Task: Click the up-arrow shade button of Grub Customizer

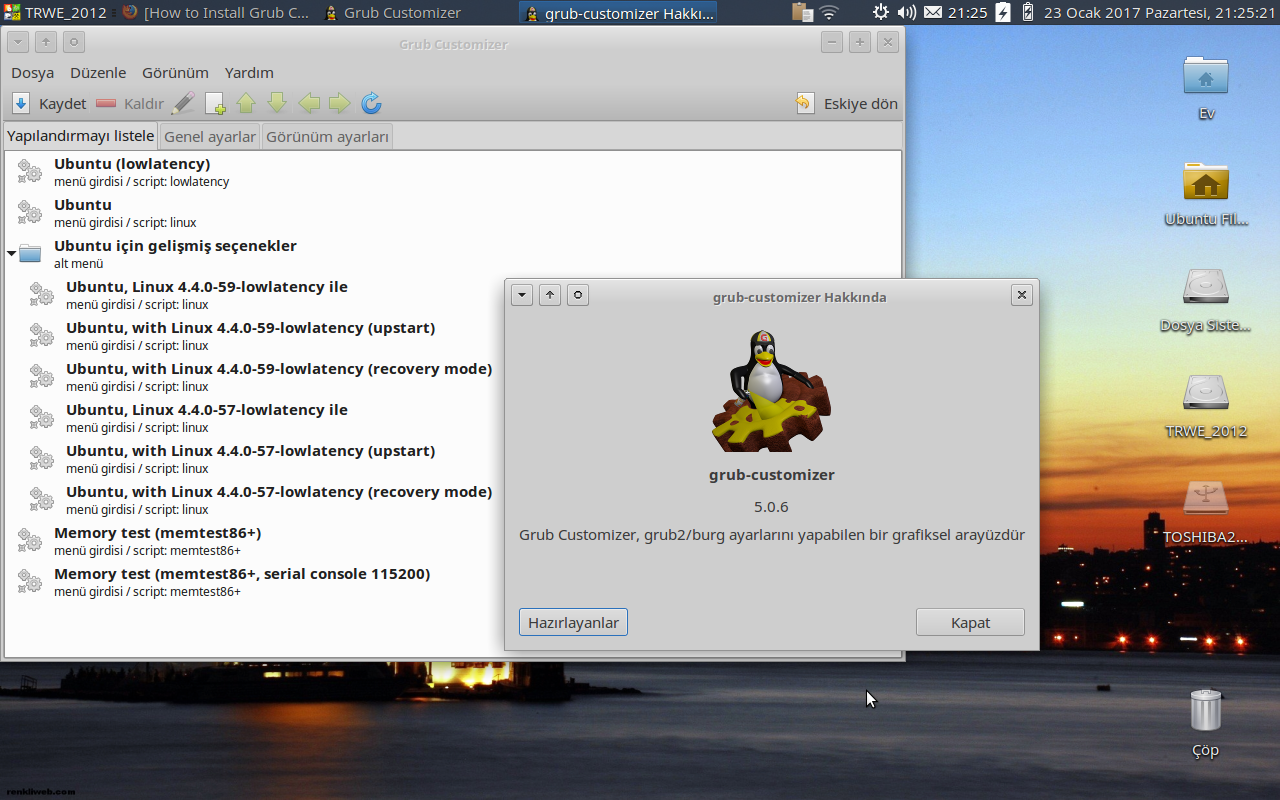Action: [x=46, y=42]
